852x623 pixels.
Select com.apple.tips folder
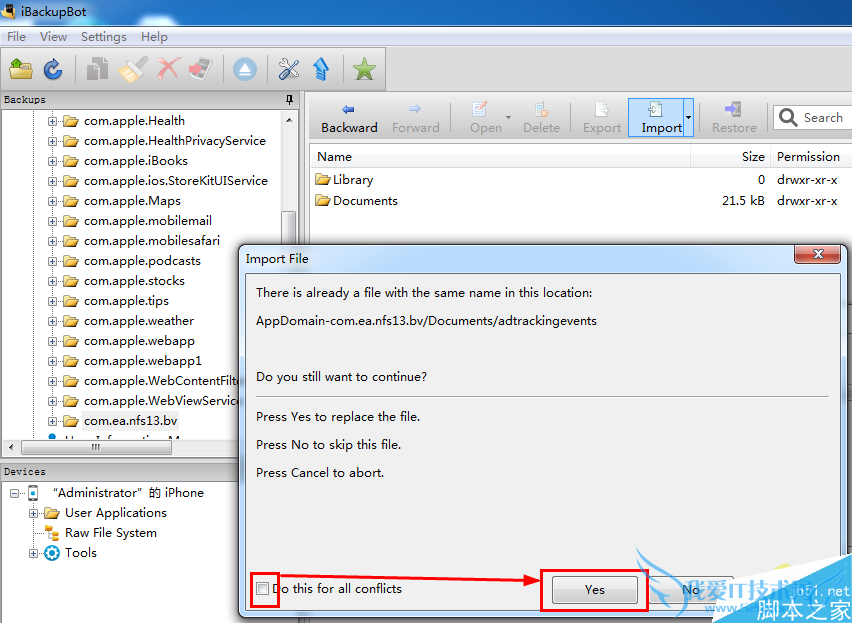(126, 301)
